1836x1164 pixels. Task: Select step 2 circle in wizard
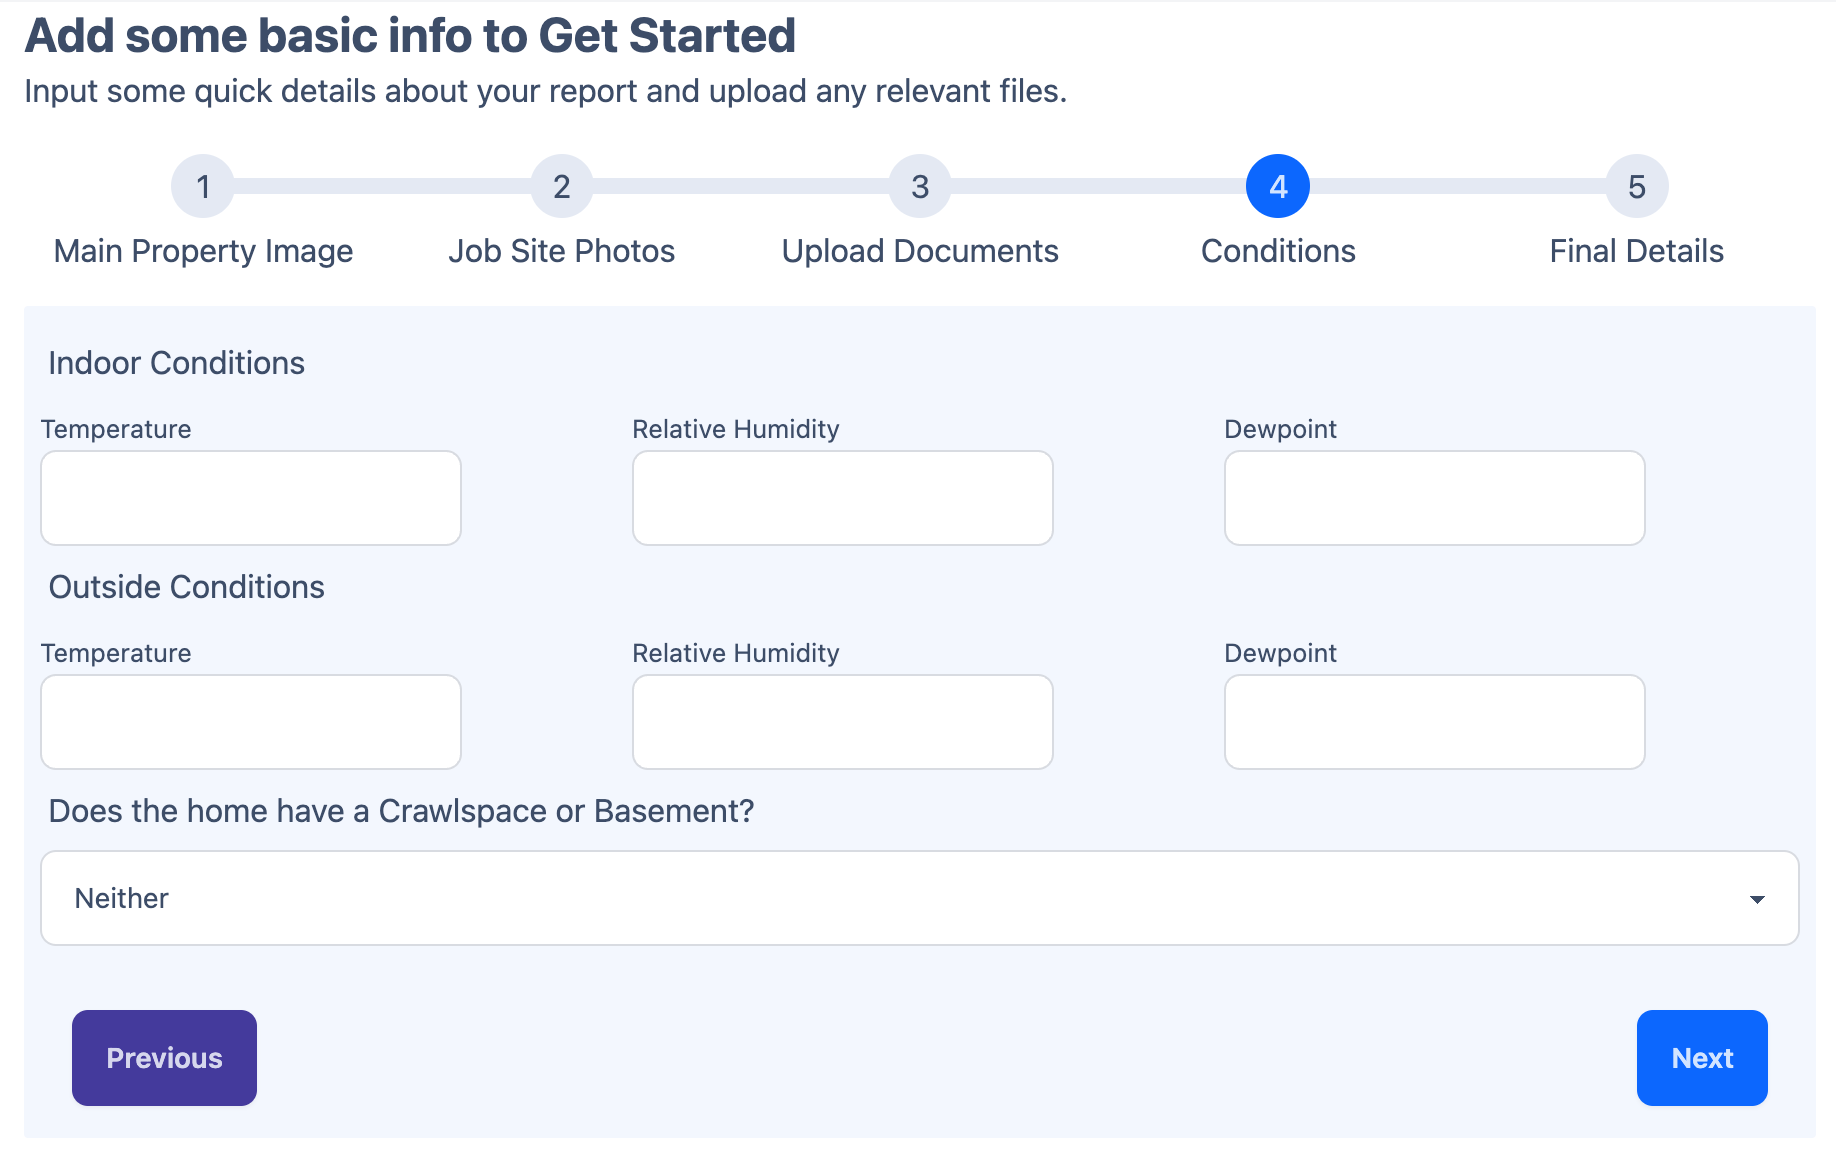point(562,186)
